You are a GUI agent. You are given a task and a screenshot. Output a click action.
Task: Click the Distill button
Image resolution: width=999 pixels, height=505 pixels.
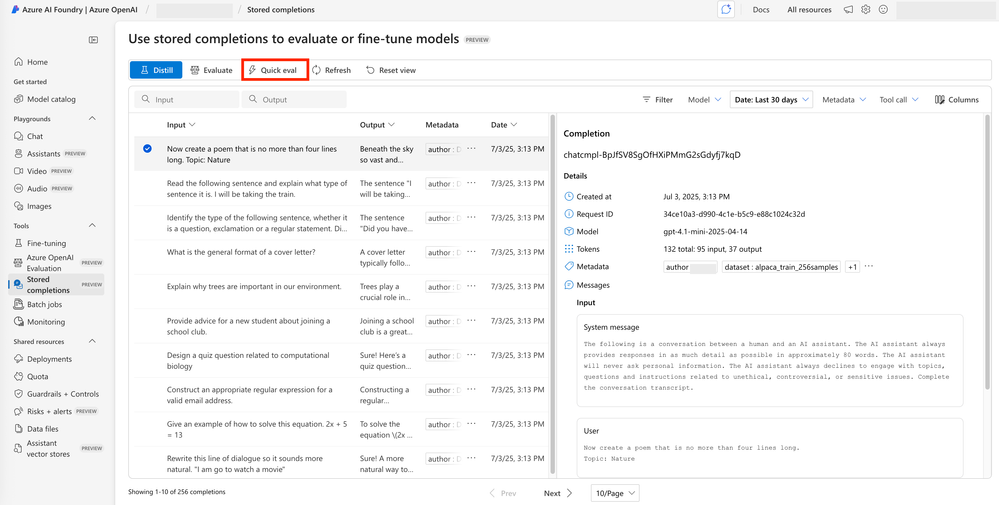(x=156, y=70)
